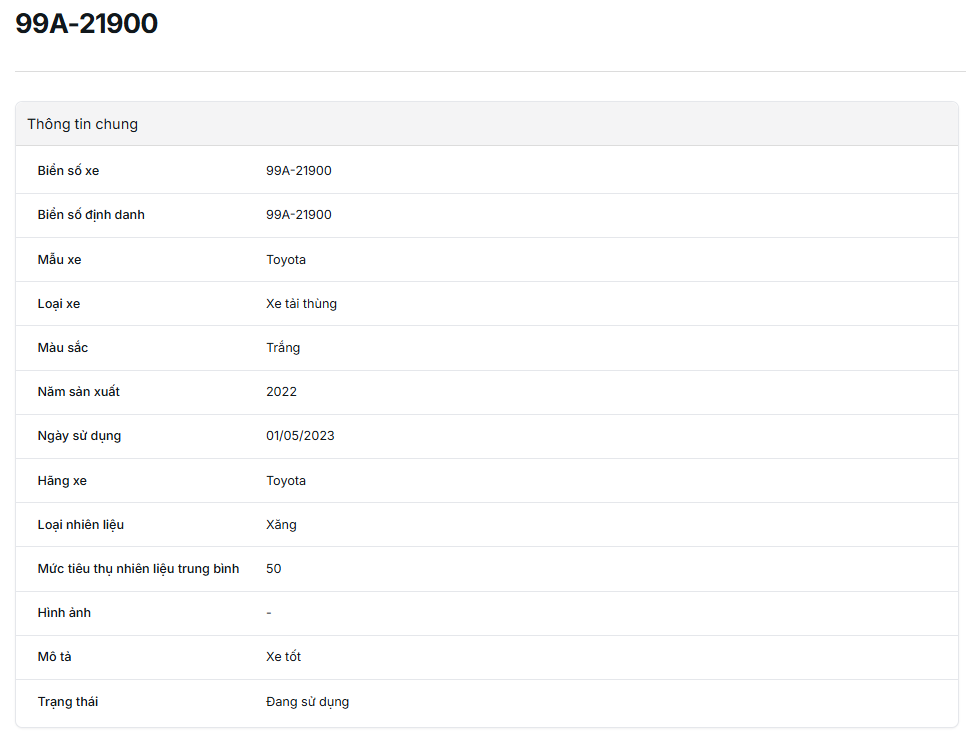
Task: Select the Xăng fuel type value
Action: [281, 525]
